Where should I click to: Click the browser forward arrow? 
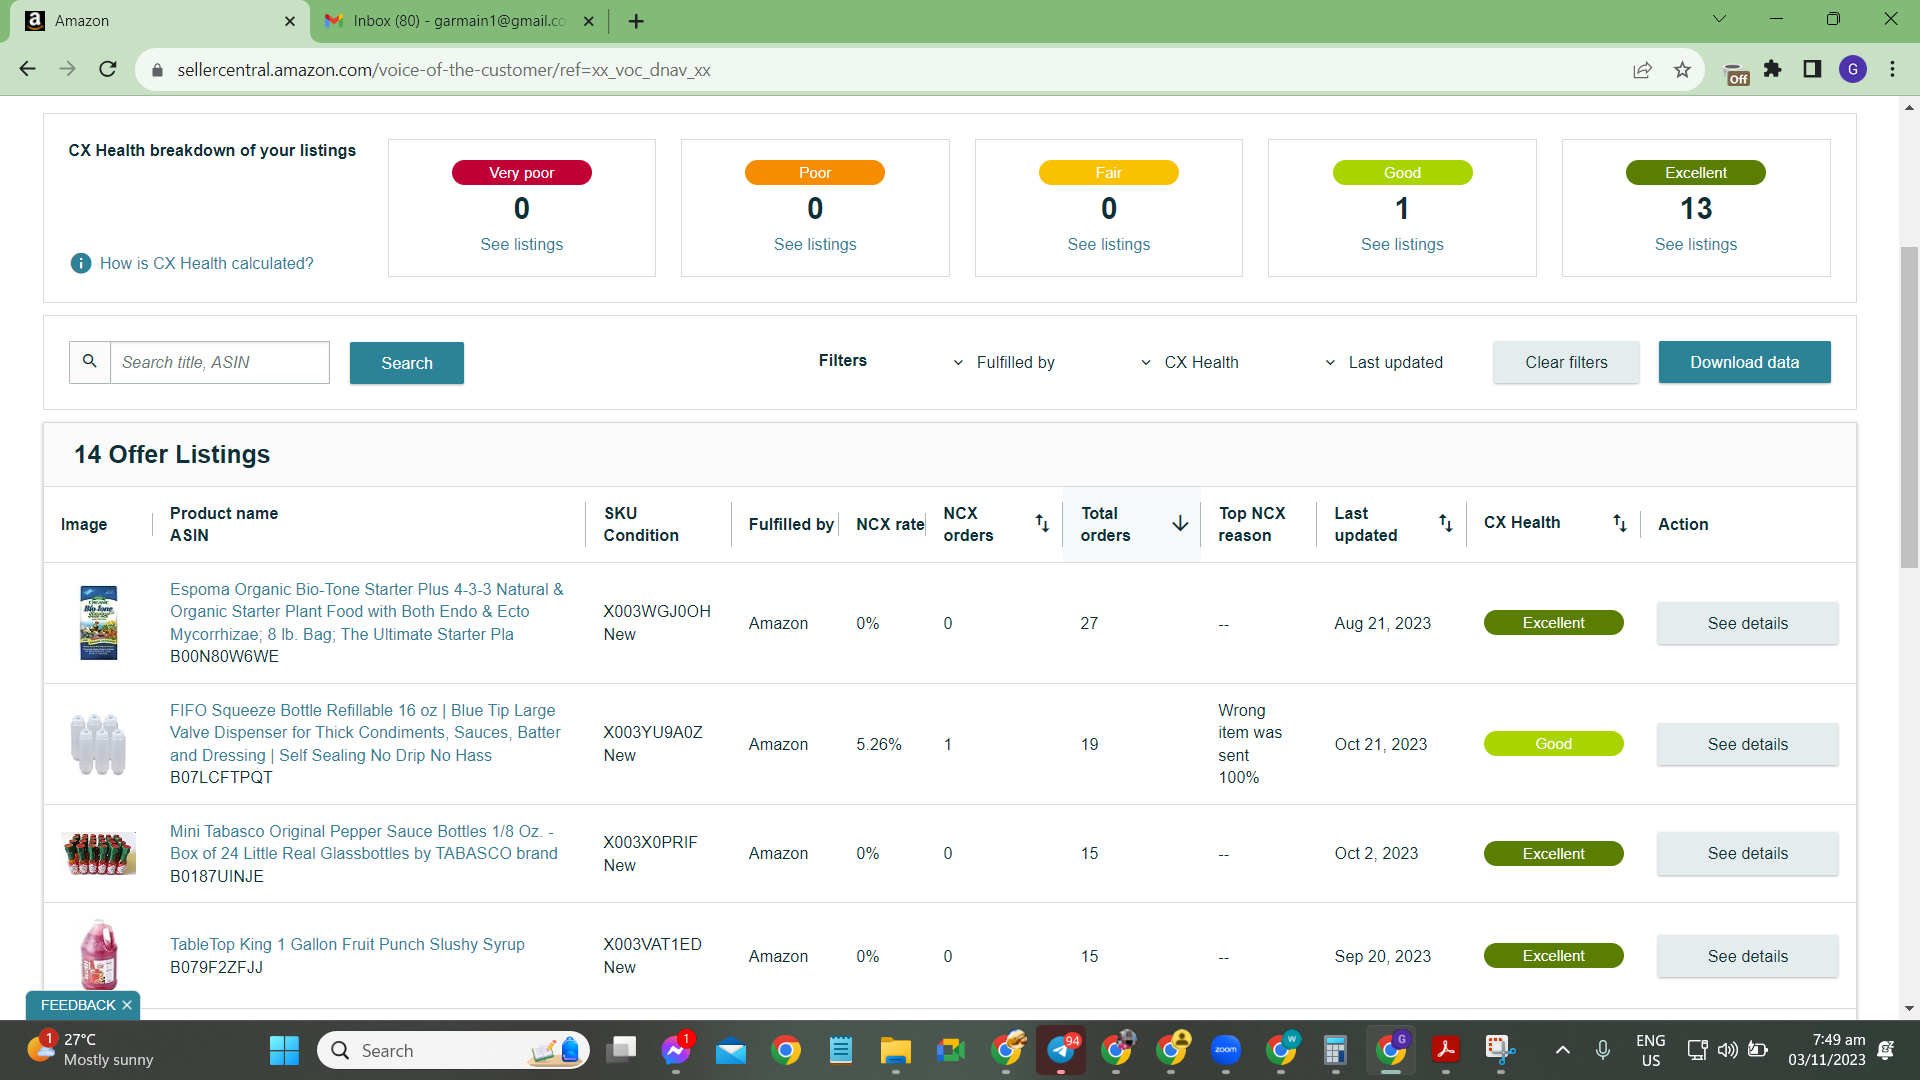click(x=67, y=69)
